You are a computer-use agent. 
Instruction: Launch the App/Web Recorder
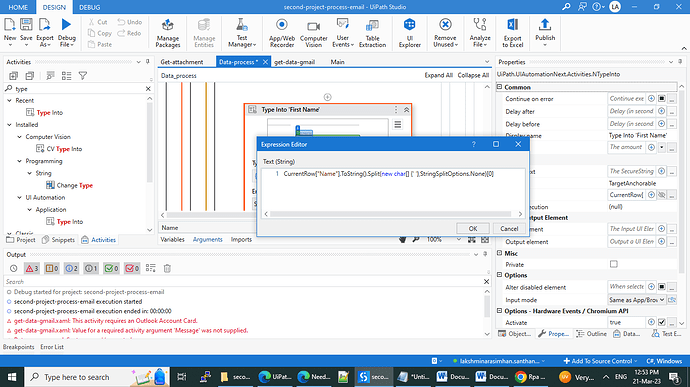(282, 33)
